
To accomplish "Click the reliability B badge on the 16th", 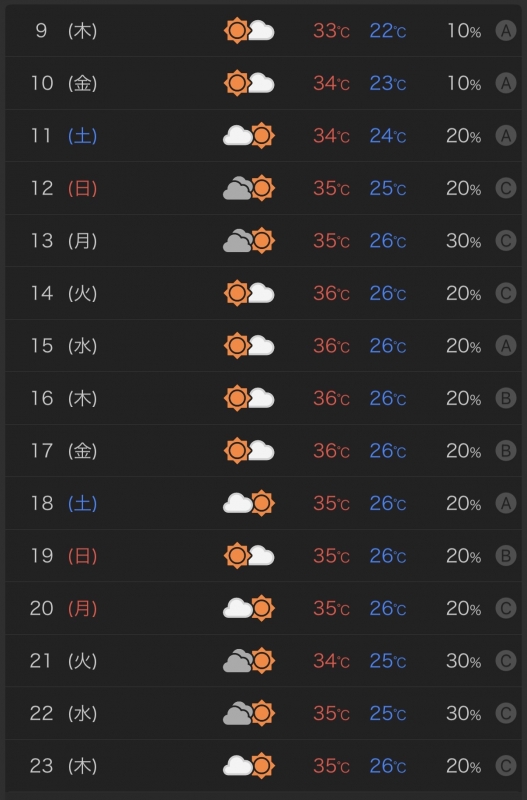I will point(506,398).
